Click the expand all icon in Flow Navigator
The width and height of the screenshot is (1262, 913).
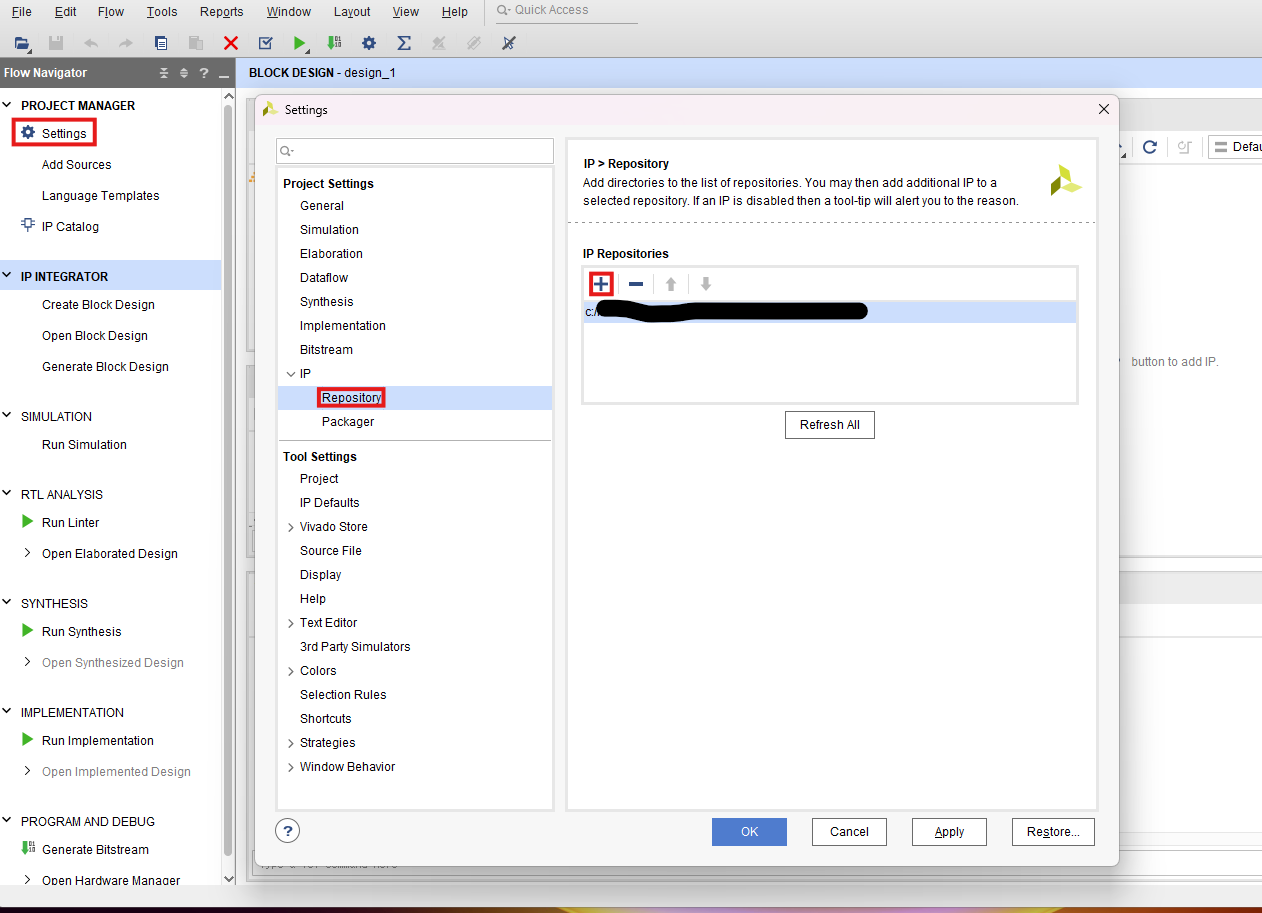[184, 73]
